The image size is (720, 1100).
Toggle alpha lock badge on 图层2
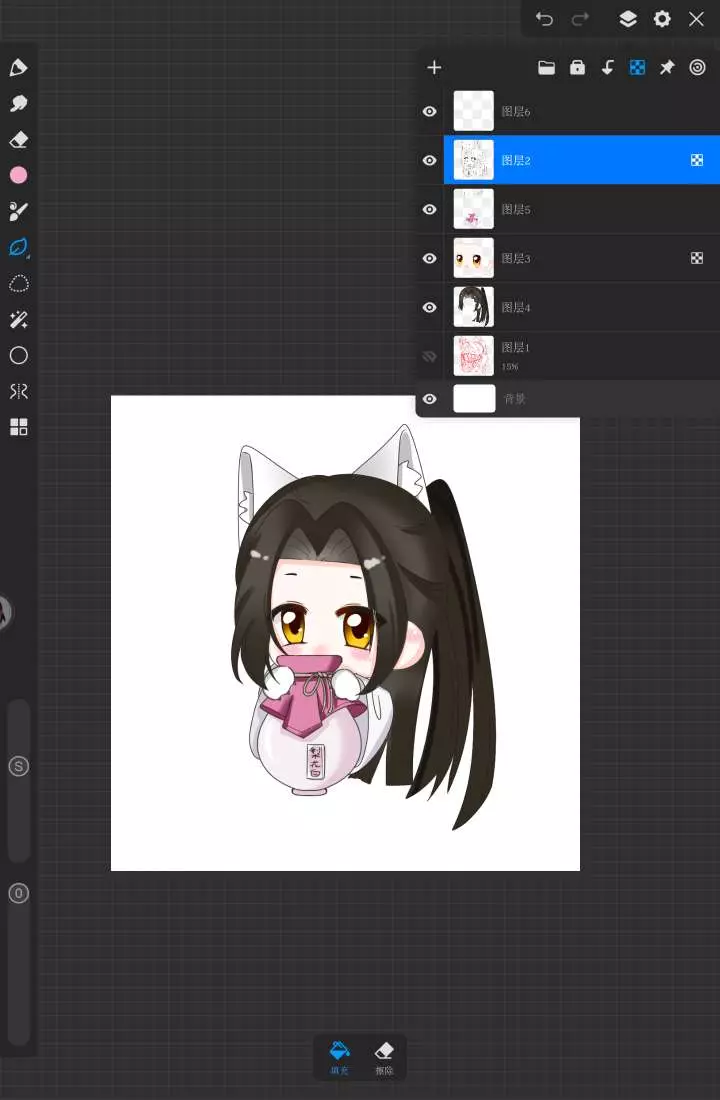pyautogui.click(x=697, y=160)
